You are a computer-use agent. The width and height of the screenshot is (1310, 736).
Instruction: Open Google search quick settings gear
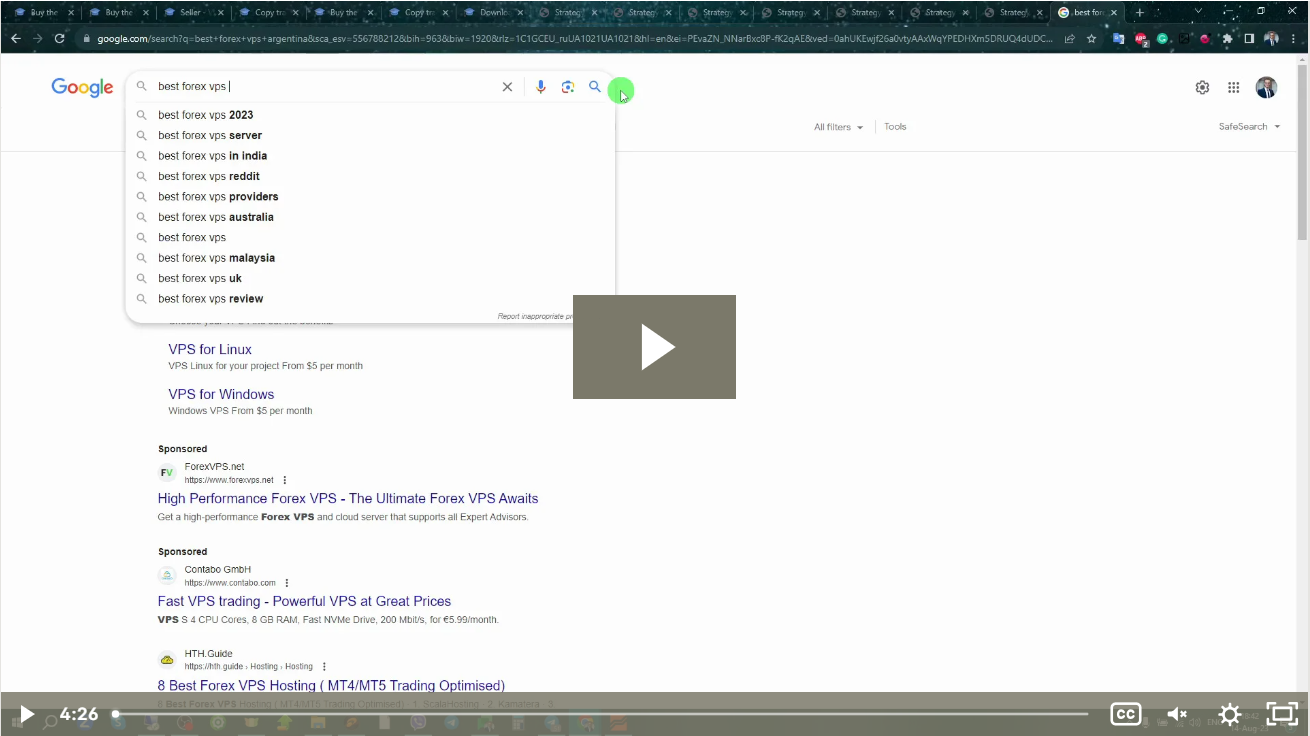coord(1202,87)
